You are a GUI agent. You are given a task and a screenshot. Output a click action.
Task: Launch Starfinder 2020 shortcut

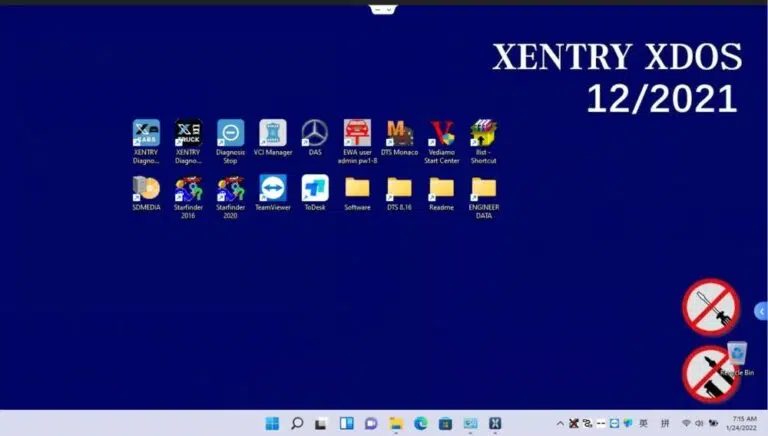230,188
